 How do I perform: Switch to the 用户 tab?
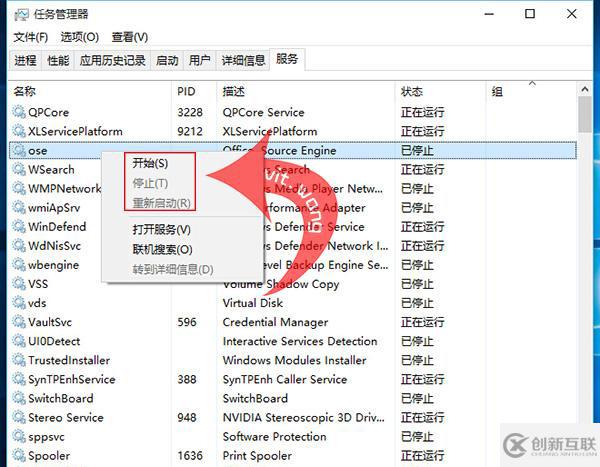(x=200, y=60)
